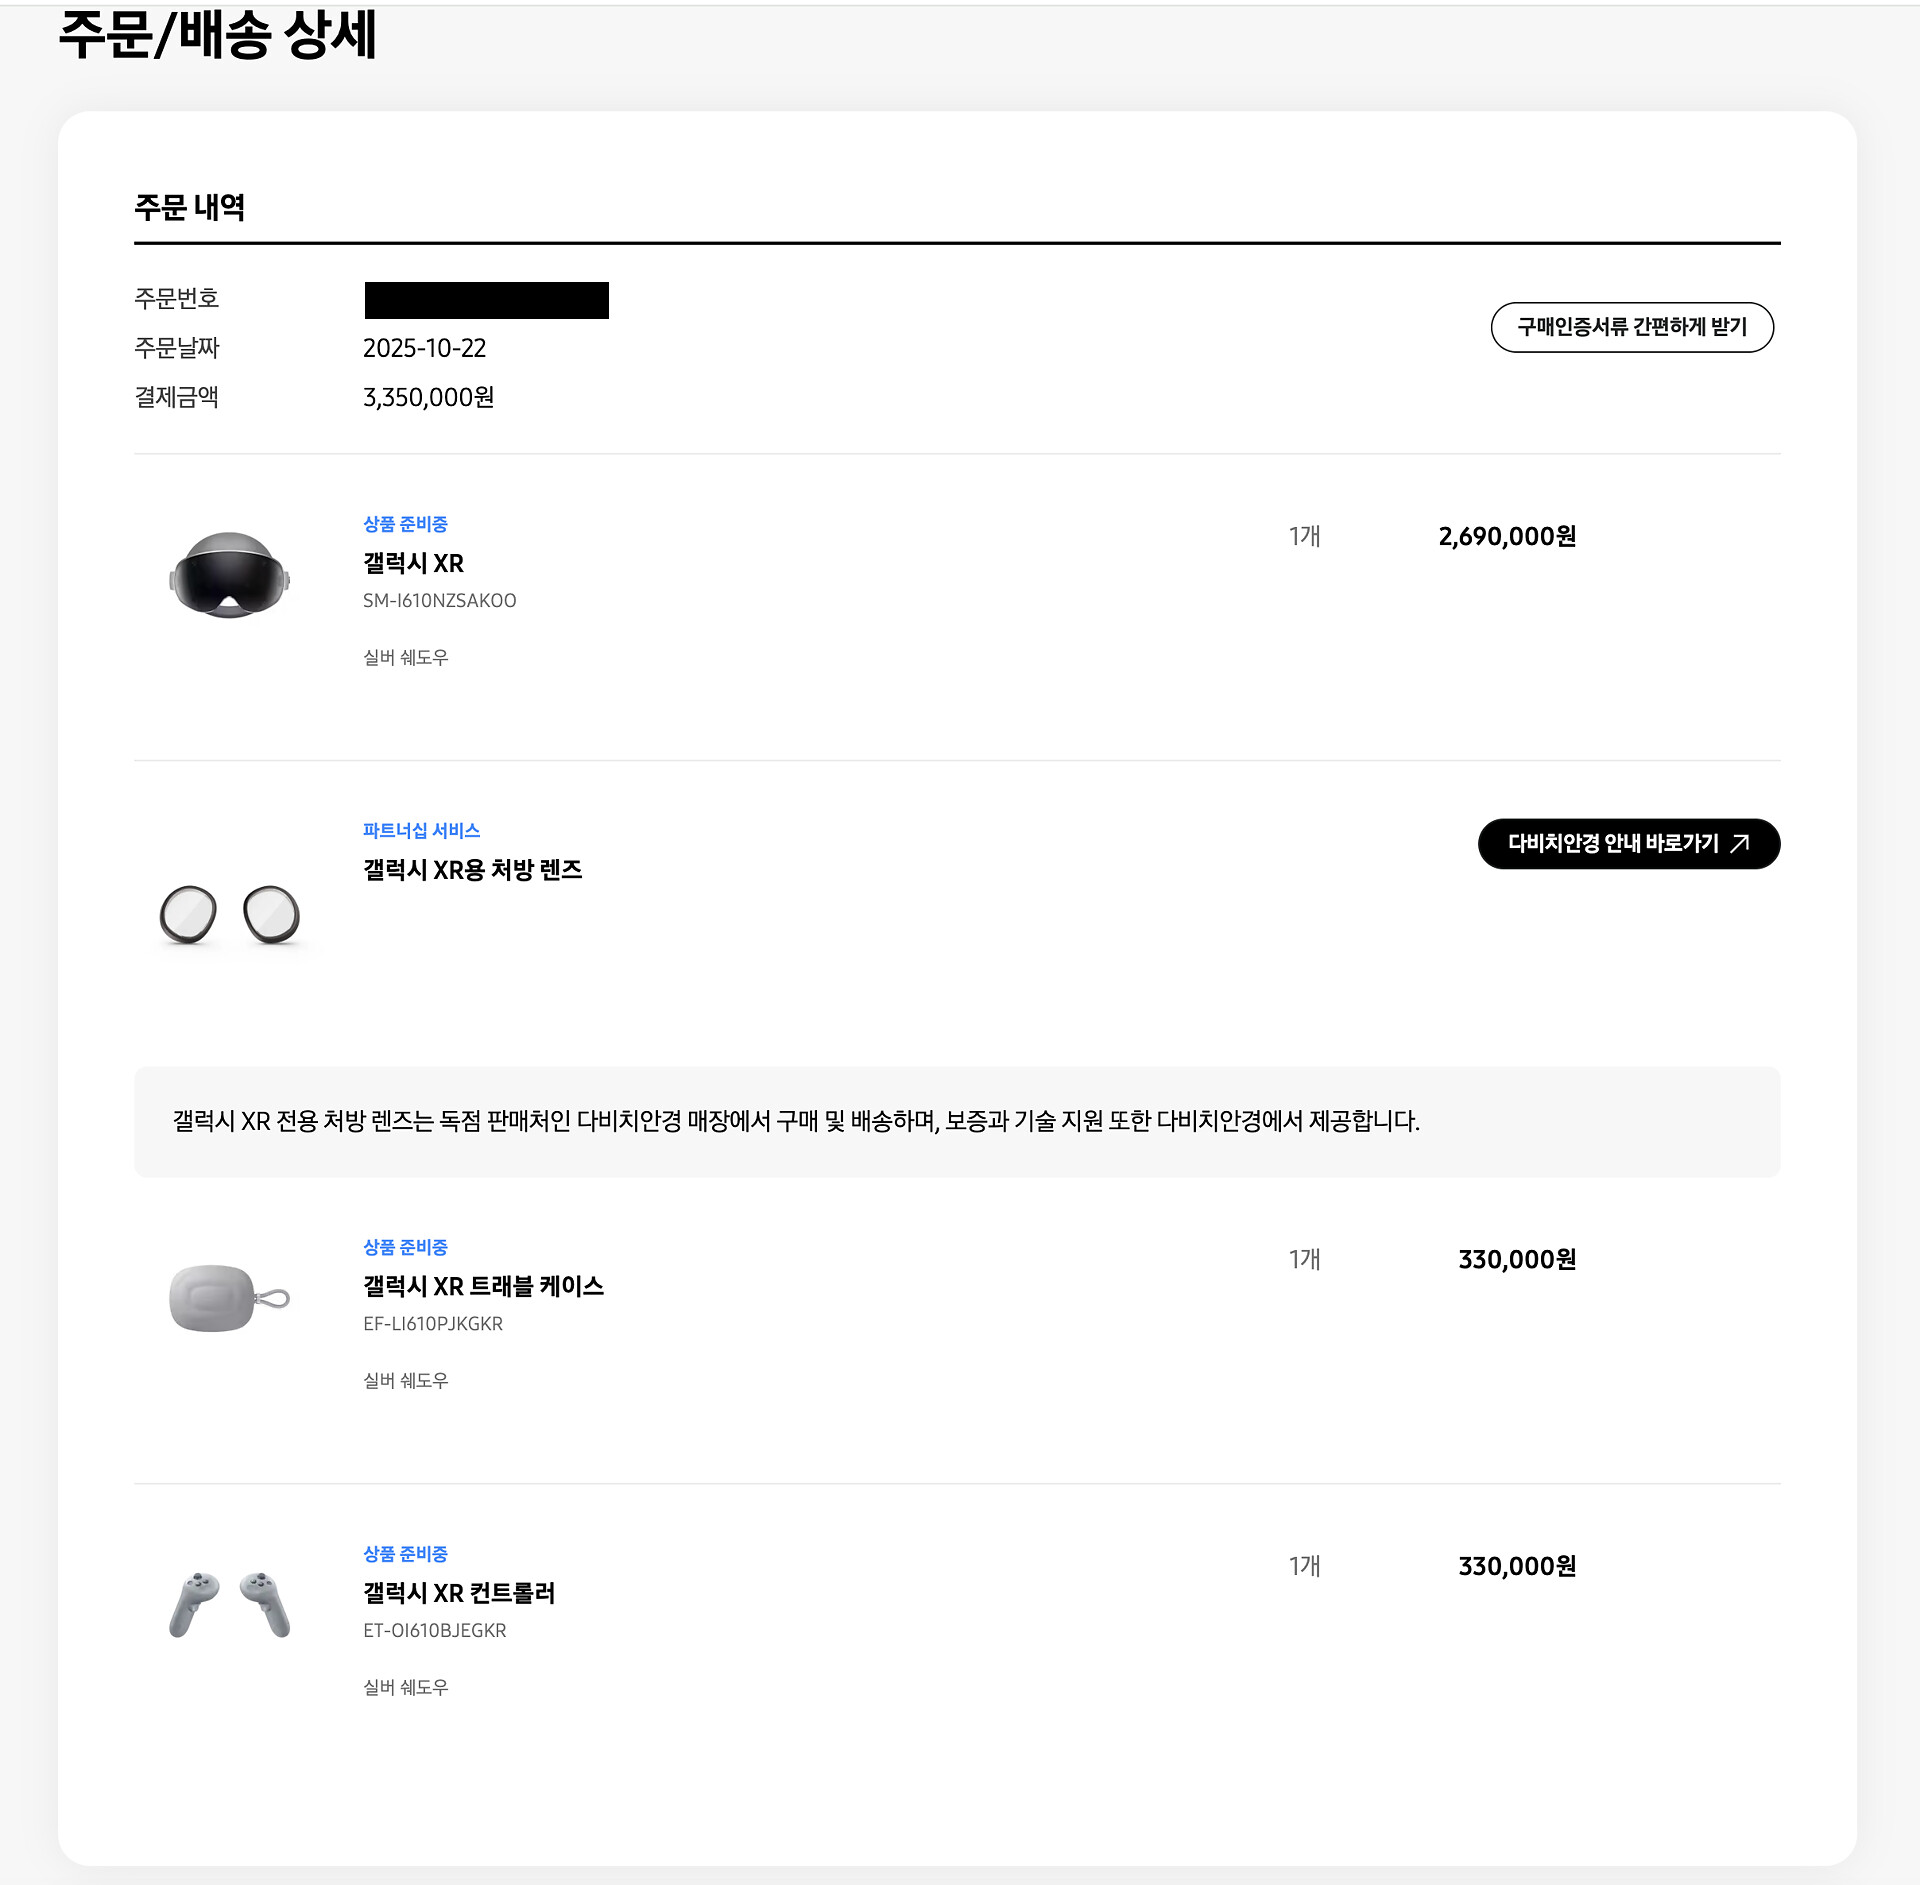Screen dimensions: 1920x1885
Task: Select the travel case product thumbnail
Action: tap(229, 1298)
